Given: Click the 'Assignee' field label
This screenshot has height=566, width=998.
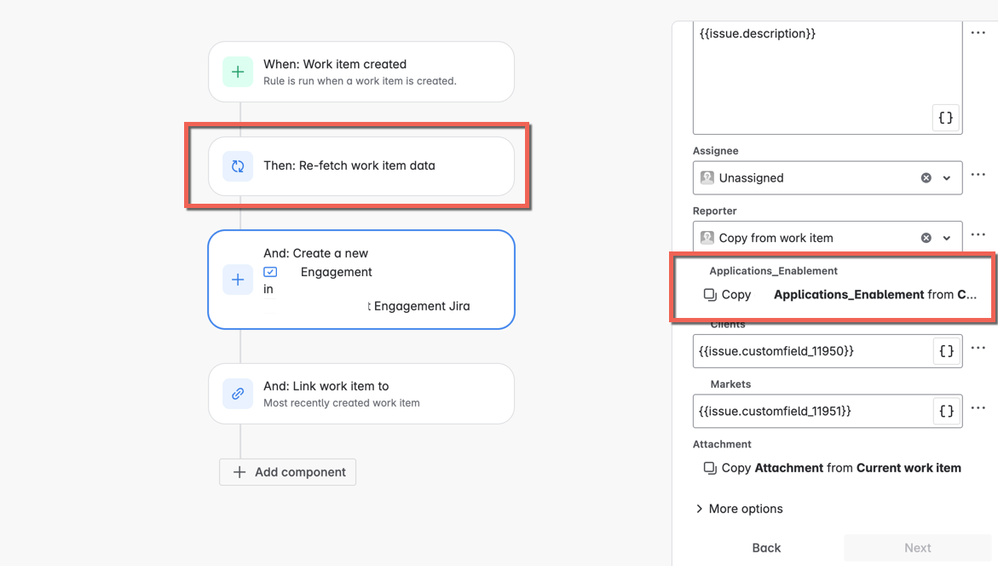Looking at the screenshot, I should pos(715,151).
